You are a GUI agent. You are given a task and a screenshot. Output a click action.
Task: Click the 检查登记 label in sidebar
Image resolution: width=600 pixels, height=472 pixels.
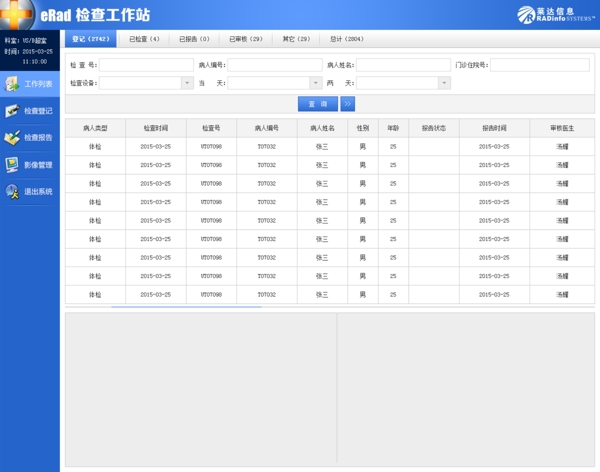38,111
